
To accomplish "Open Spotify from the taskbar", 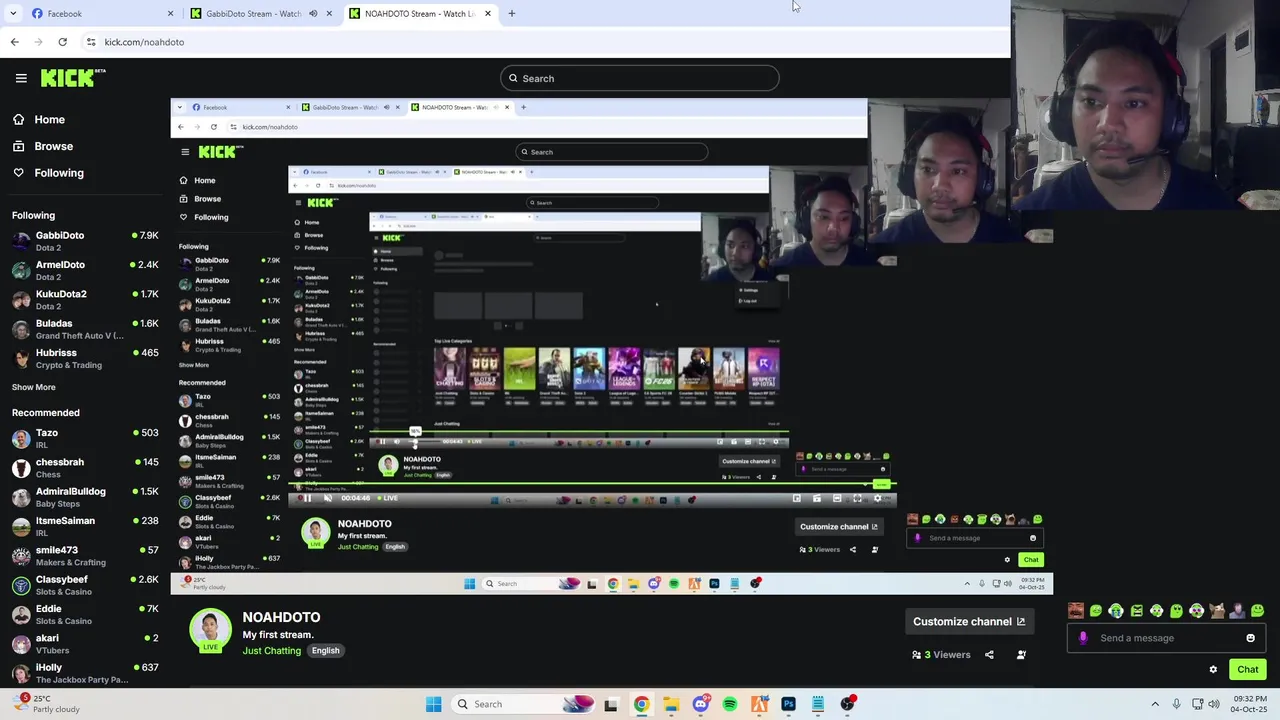I will pos(729,704).
